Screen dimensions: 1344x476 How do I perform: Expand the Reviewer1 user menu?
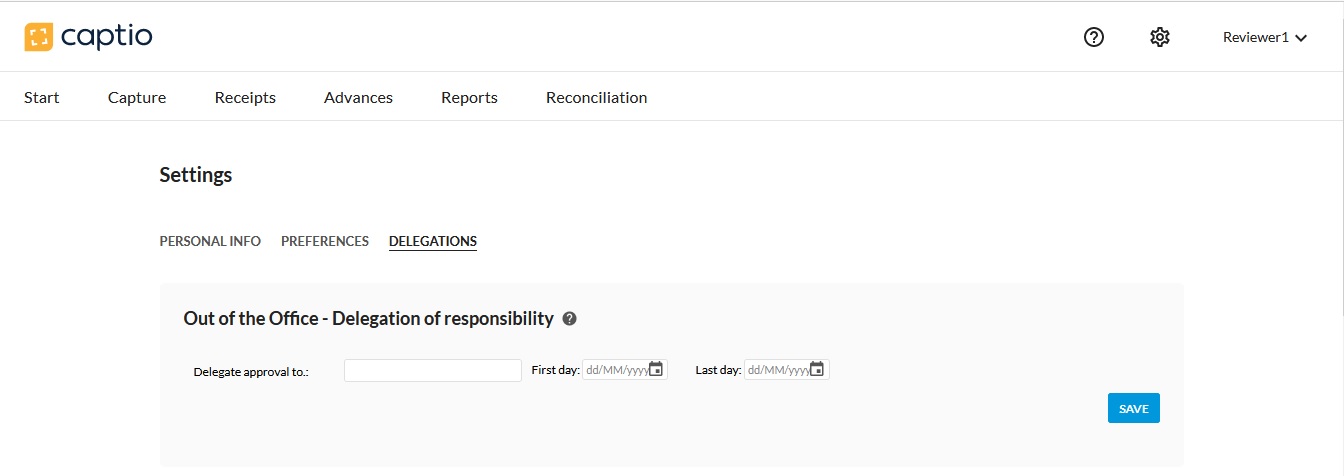(1265, 38)
